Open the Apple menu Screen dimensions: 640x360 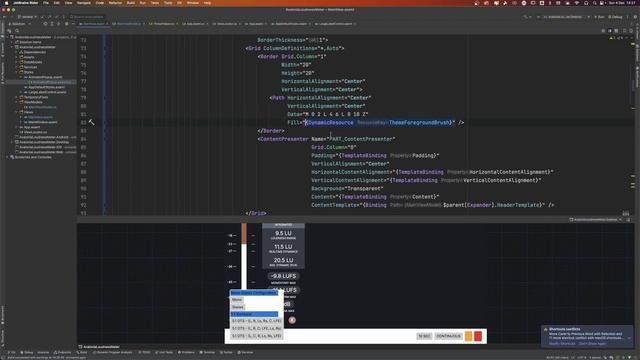point(7,3)
